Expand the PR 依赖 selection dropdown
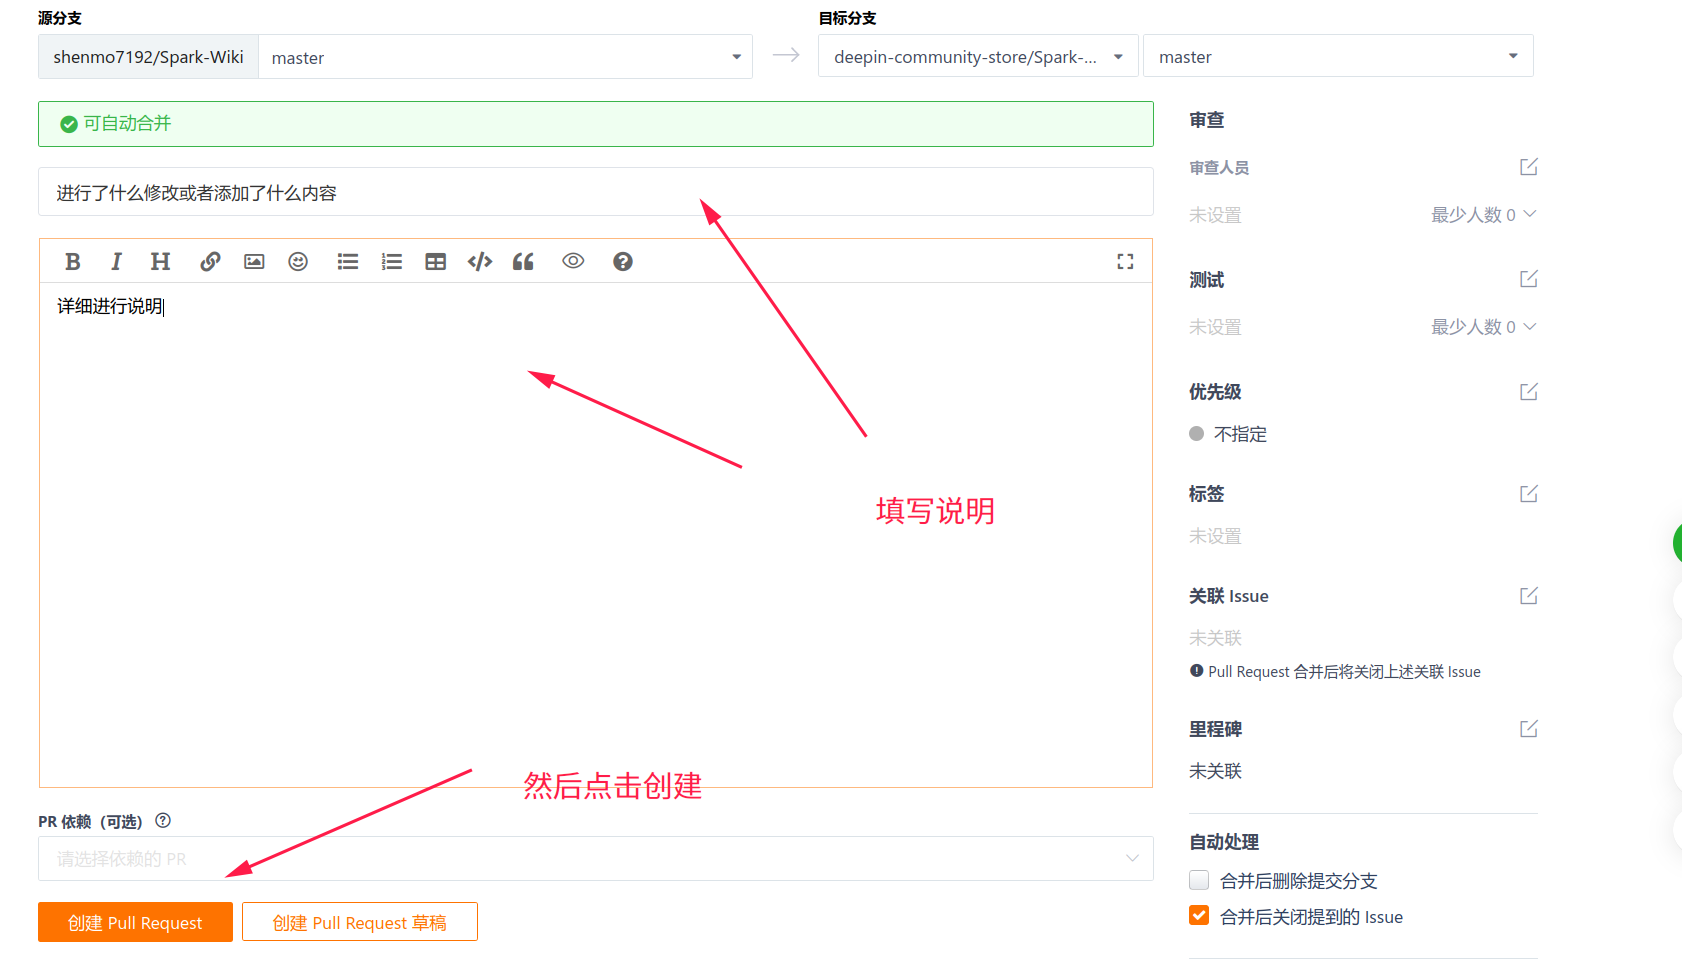This screenshot has width=1682, height=972. (x=595, y=859)
